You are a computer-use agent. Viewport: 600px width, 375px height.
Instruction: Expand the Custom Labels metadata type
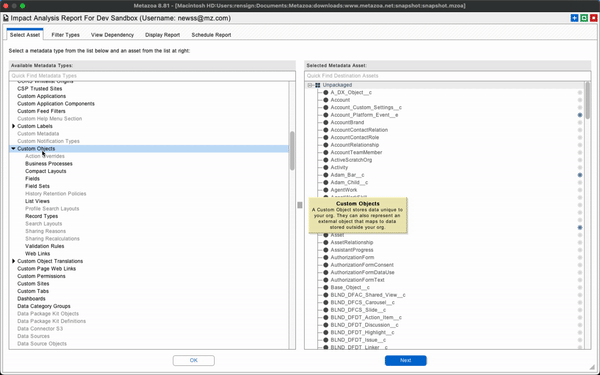point(13,126)
